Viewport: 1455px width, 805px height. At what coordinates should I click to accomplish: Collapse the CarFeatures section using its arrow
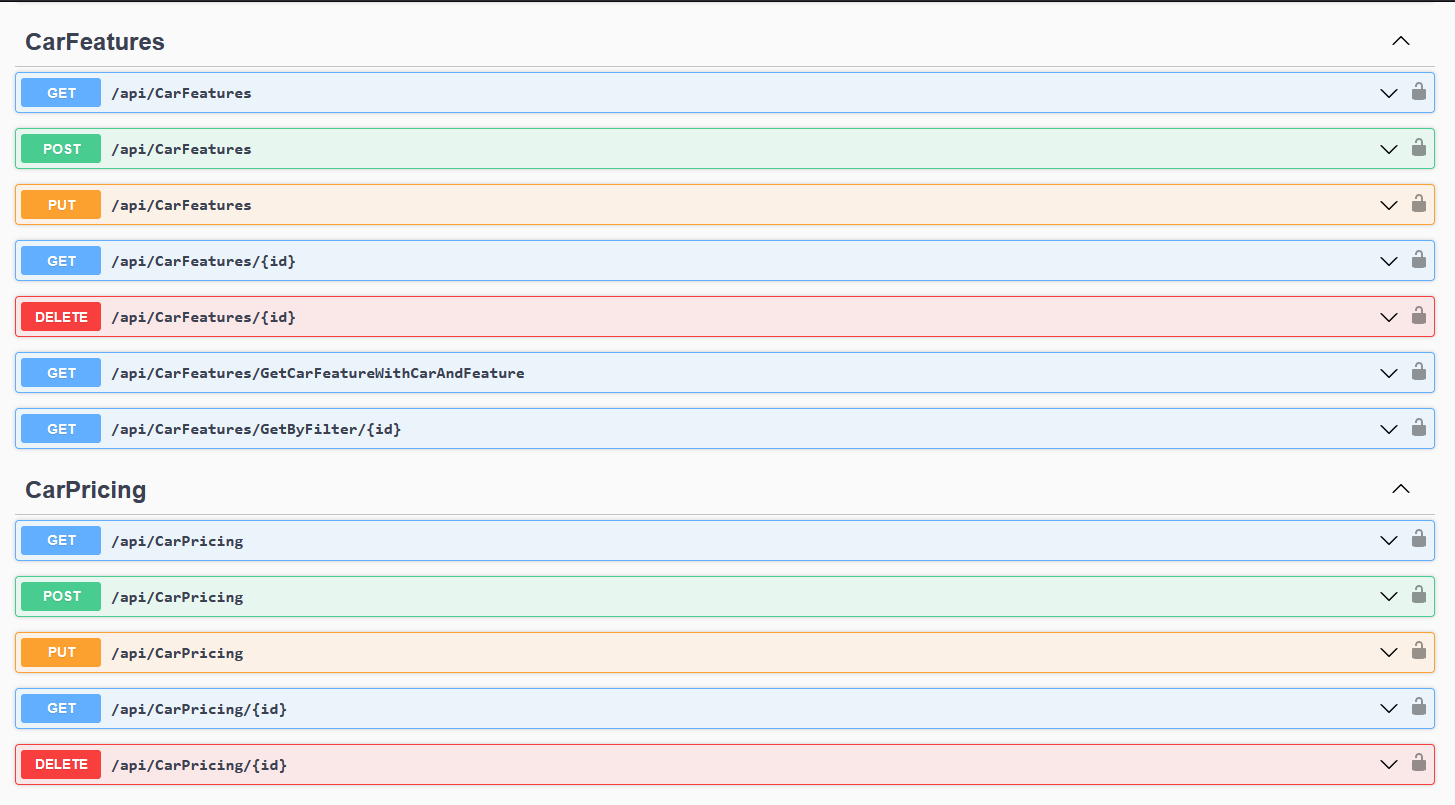tap(1401, 41)
